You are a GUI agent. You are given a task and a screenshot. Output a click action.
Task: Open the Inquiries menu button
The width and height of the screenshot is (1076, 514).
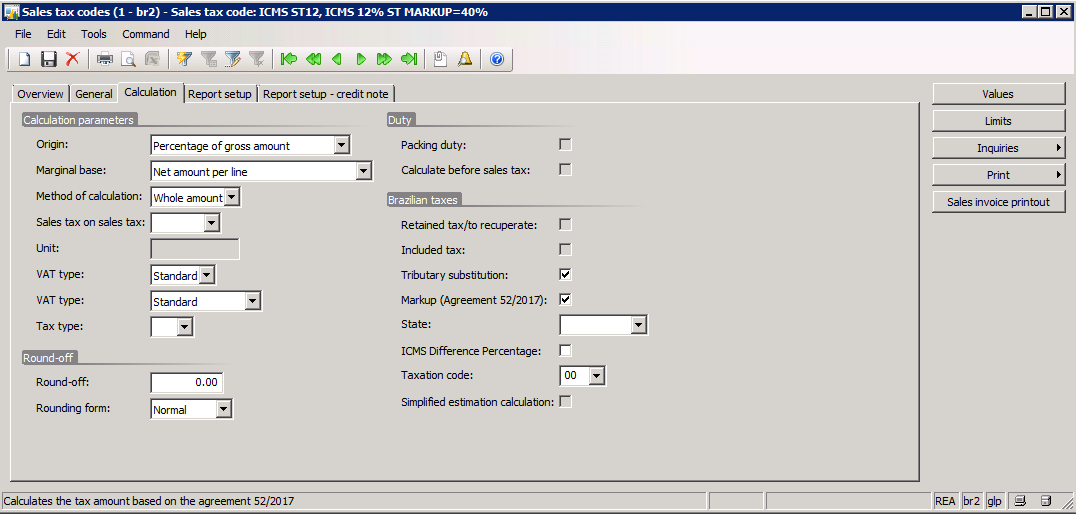tap(998, 148)
